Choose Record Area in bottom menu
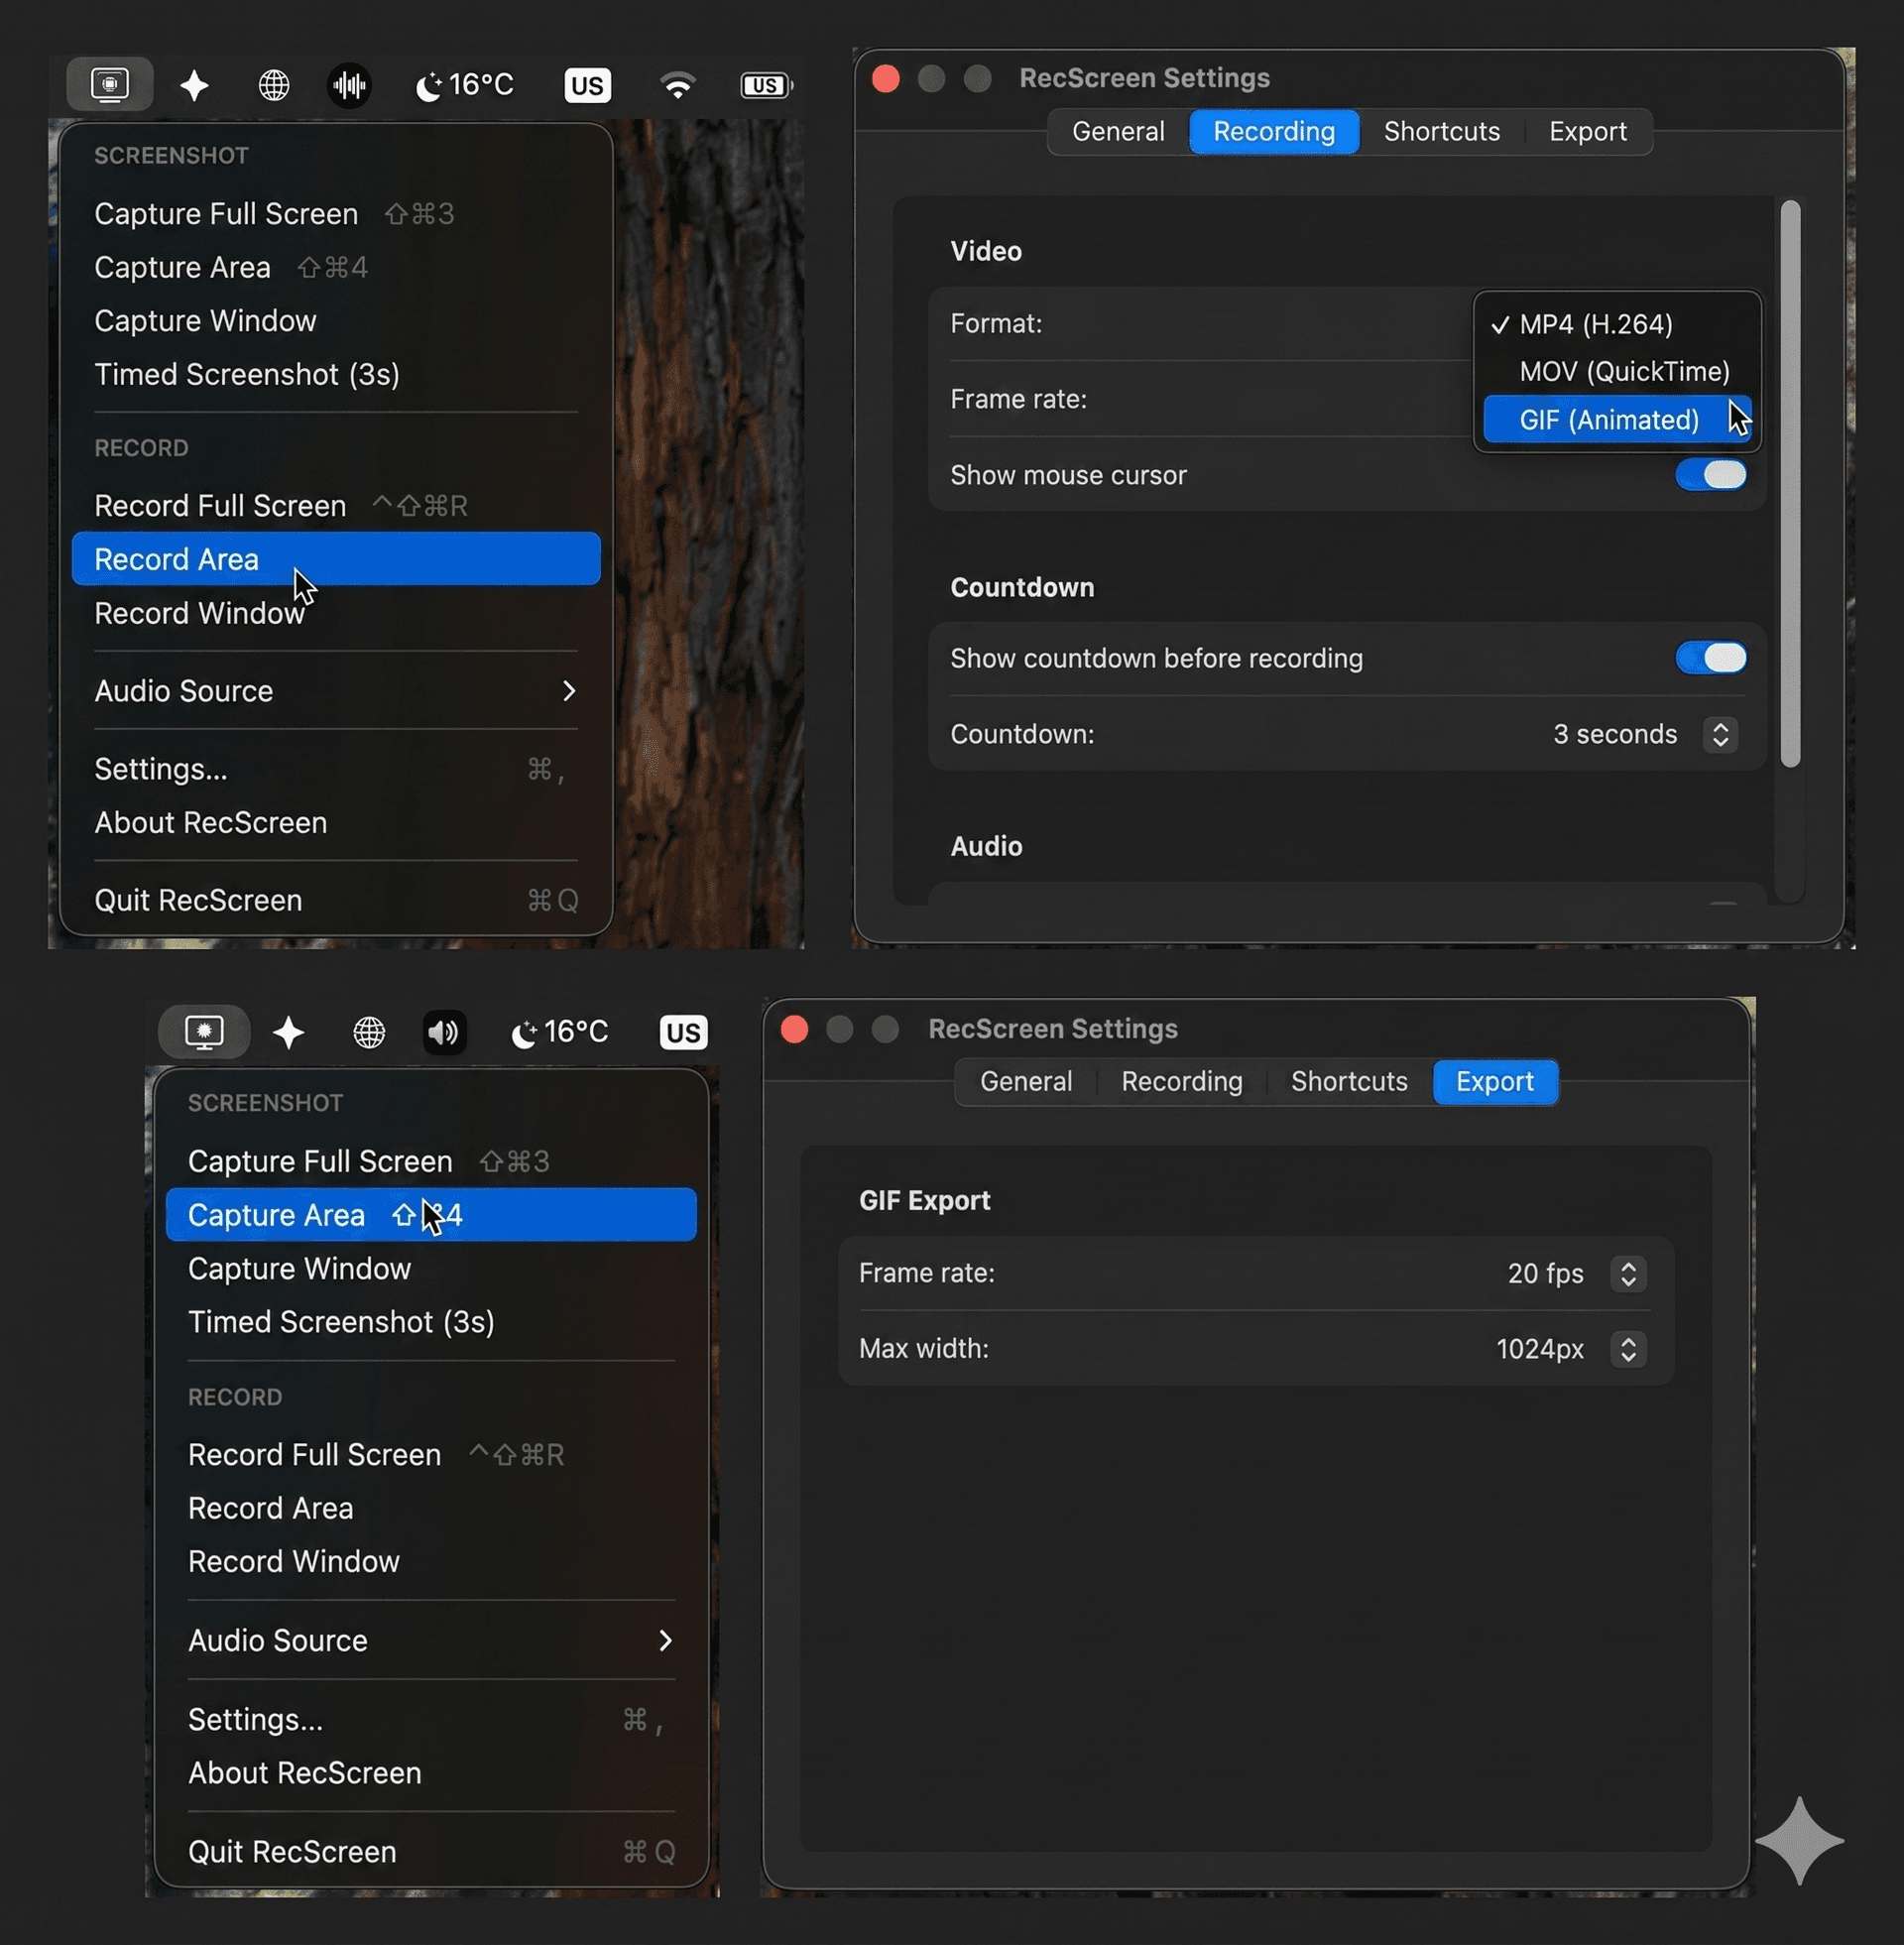 431,1509
